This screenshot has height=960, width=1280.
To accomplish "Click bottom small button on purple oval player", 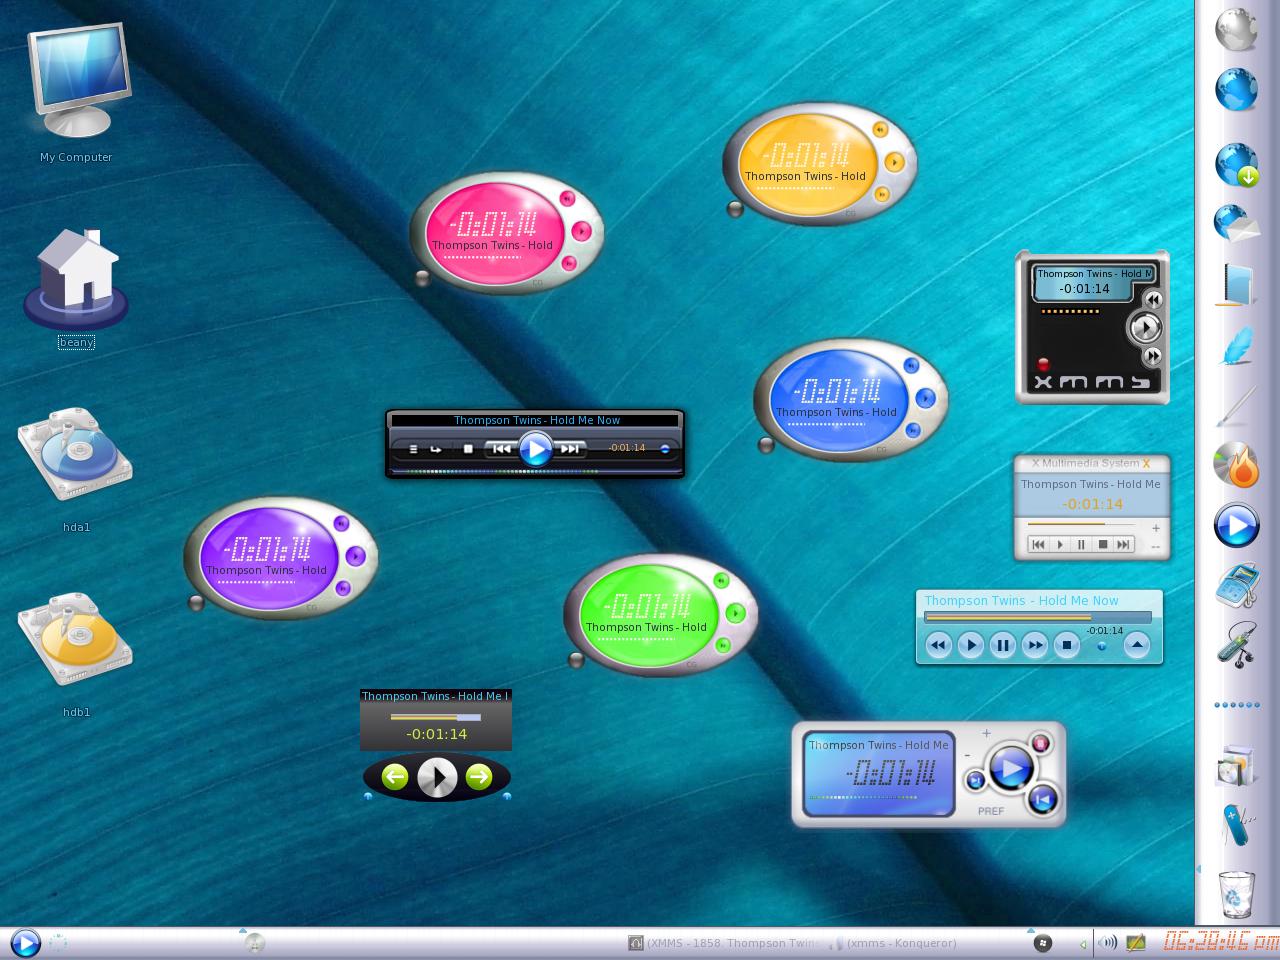I will point(343,588).
